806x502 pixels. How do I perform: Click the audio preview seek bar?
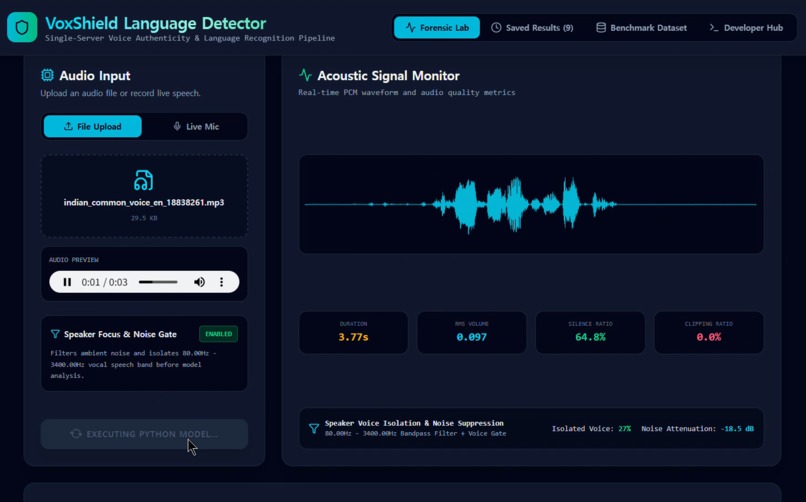(158, 282)
